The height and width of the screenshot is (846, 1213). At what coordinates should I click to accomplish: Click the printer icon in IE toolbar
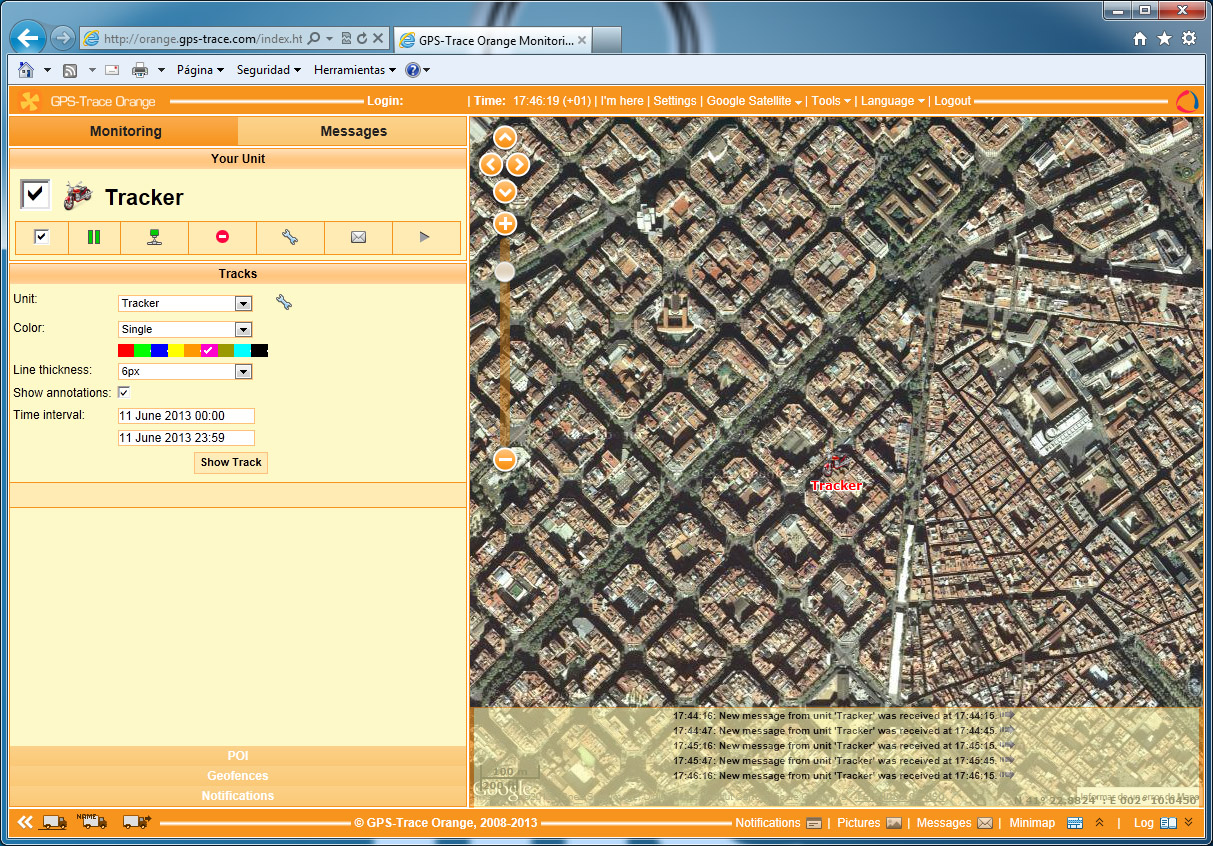coord(140,70)
